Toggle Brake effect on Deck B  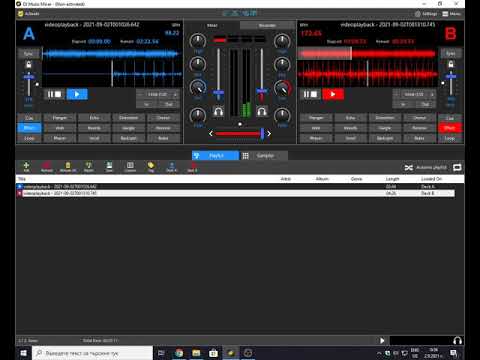point(419,138)
